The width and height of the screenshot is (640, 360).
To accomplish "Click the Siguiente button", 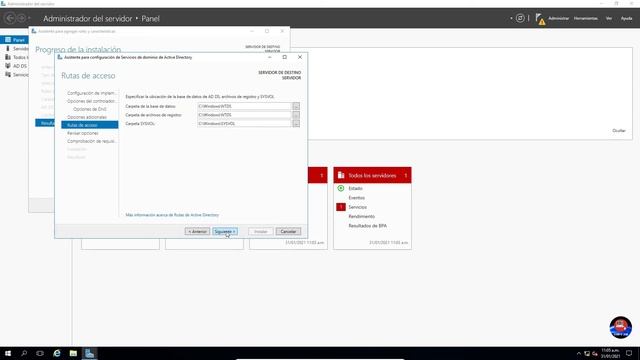I will pyautogui.click(x=225, y=231).
